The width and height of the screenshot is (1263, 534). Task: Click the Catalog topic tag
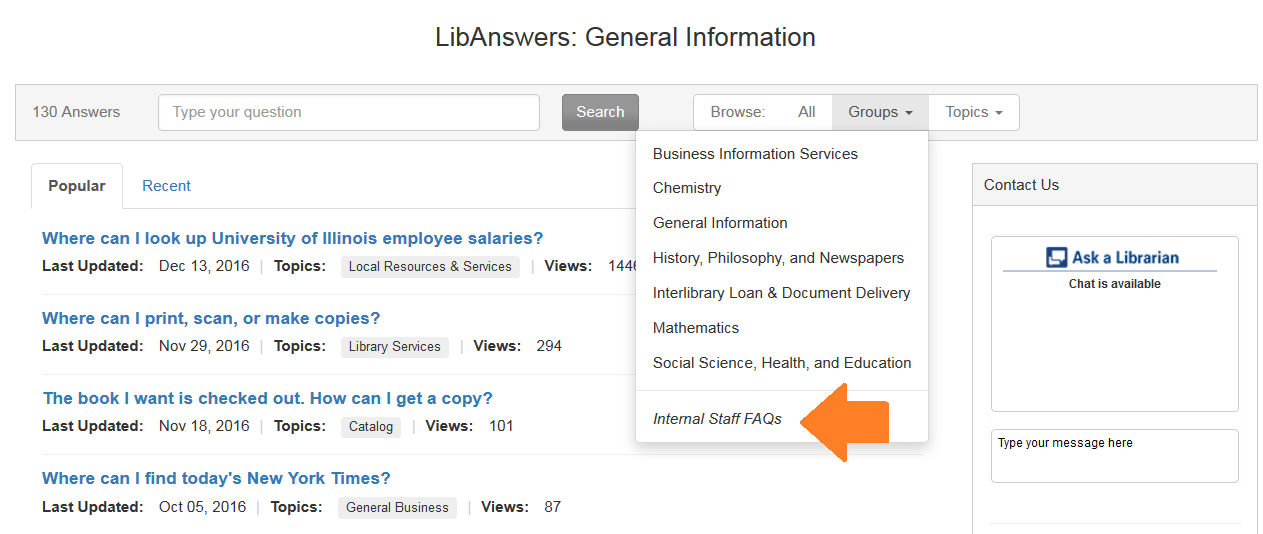tap(370, 427)
